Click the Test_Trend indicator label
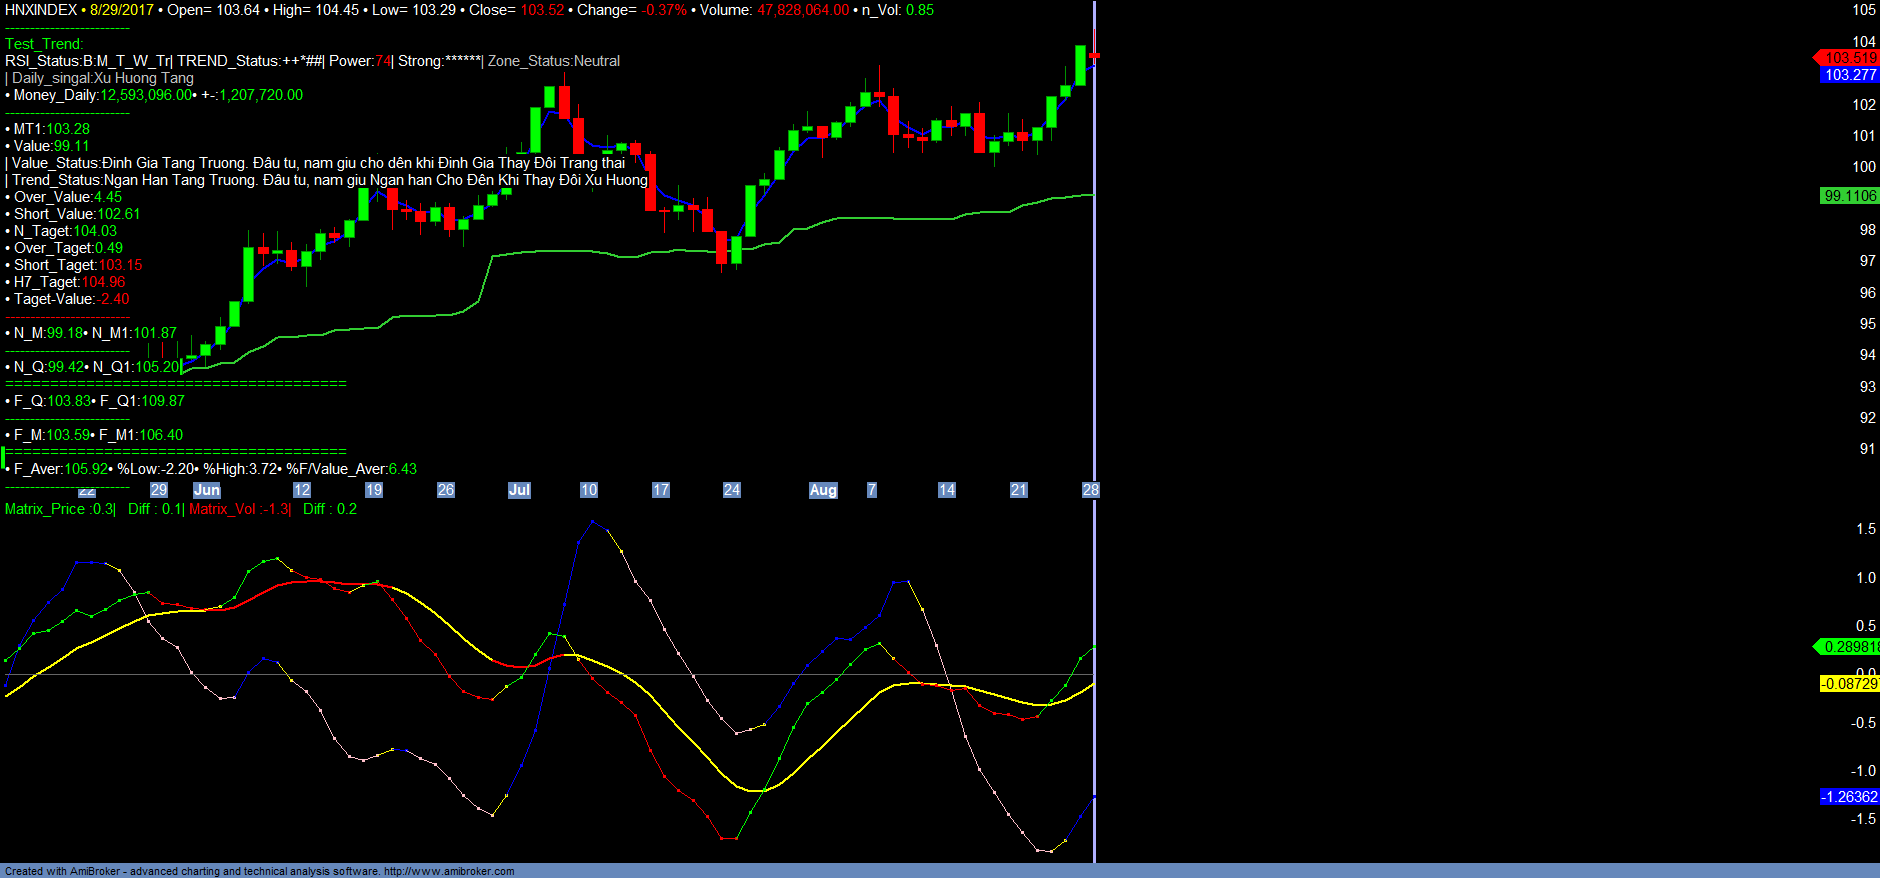1880x878 pixels. [x=44, y=44]
